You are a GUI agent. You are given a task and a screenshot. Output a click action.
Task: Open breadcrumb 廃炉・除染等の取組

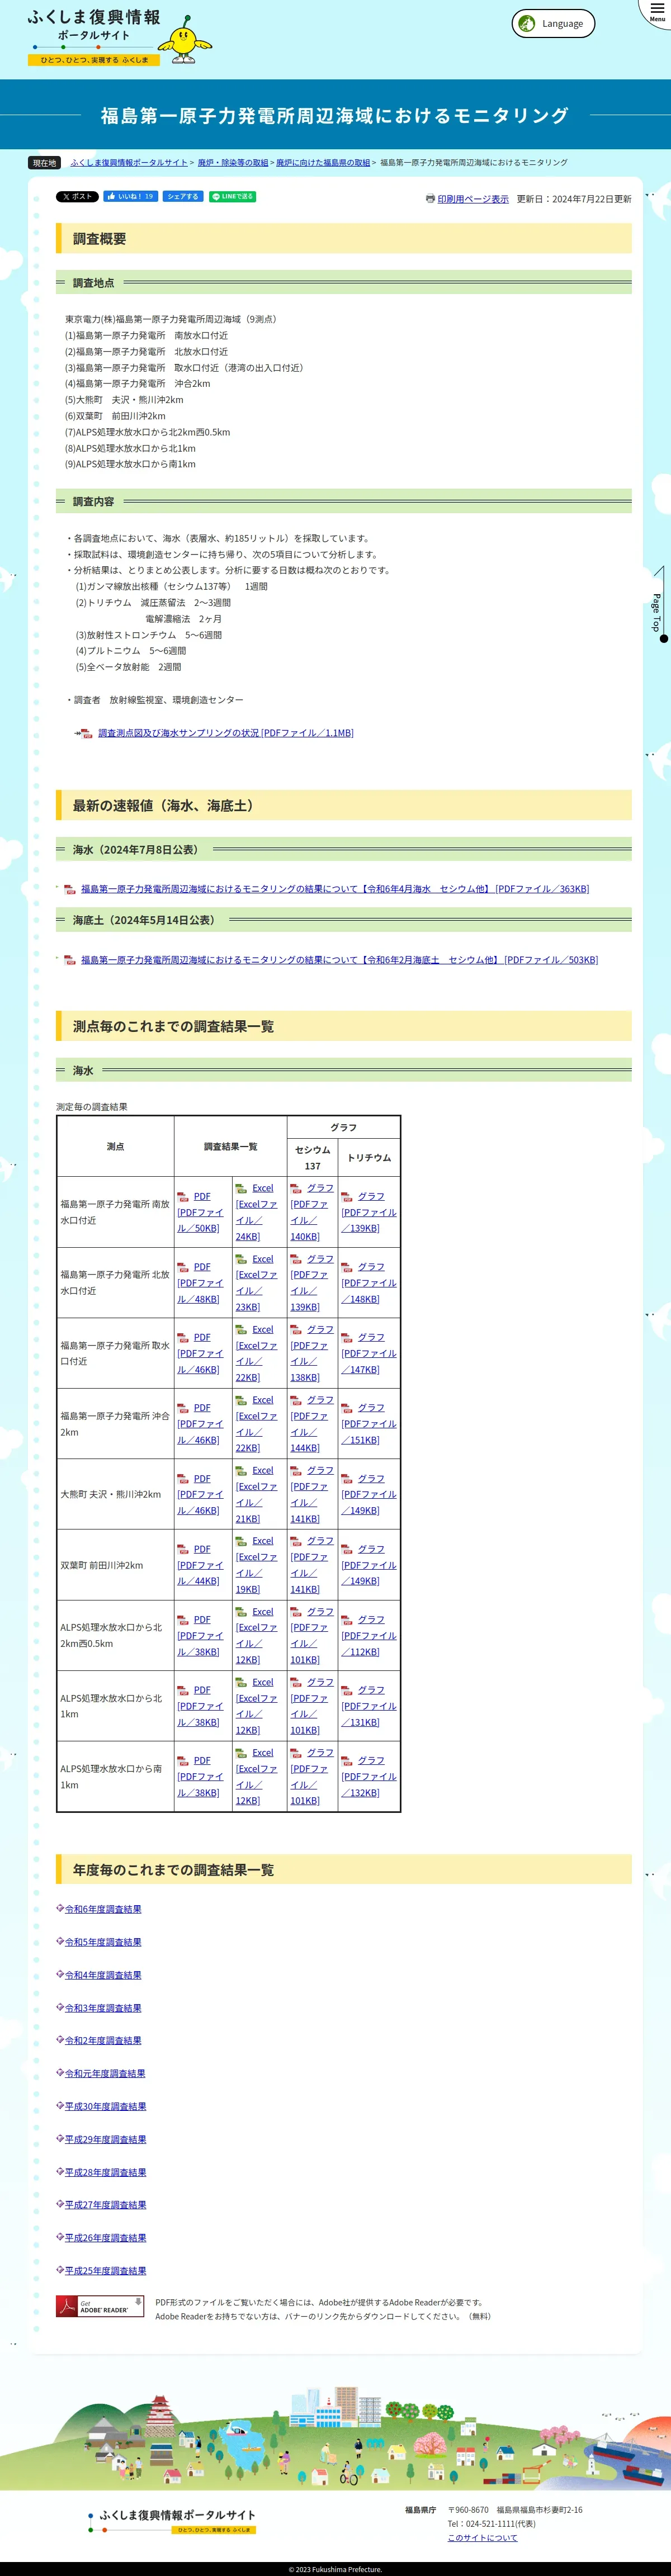[x=233, y=162]
